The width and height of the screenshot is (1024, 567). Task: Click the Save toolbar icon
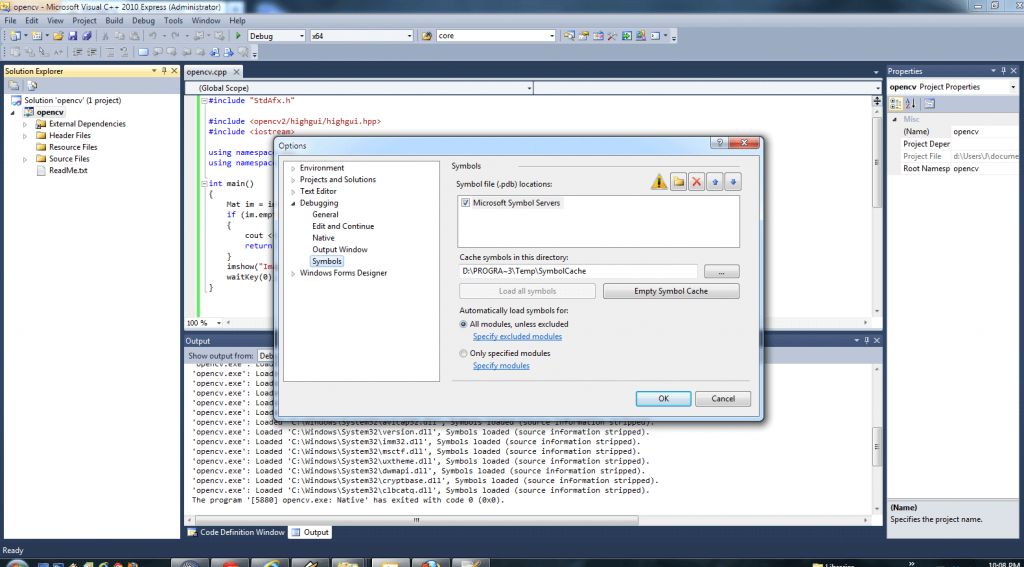[x=72, y=36]
